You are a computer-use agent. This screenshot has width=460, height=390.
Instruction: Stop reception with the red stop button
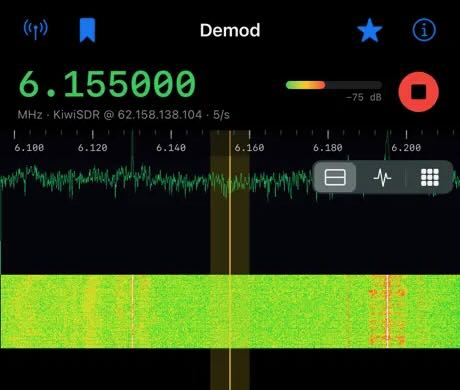[419, 92]
